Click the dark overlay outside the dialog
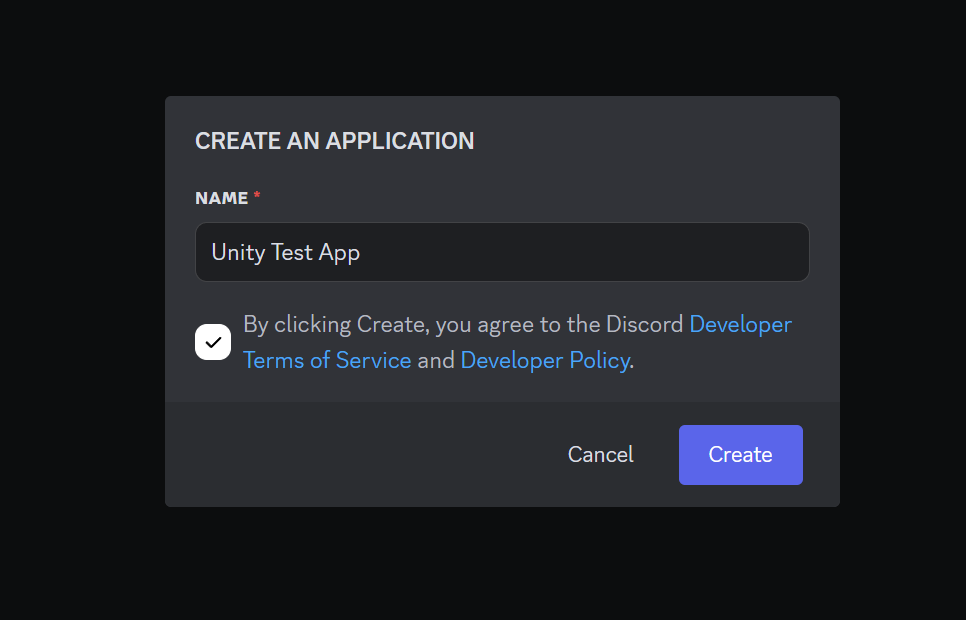Viewport: 966px width, 620px height. click(x=80, y=310)
